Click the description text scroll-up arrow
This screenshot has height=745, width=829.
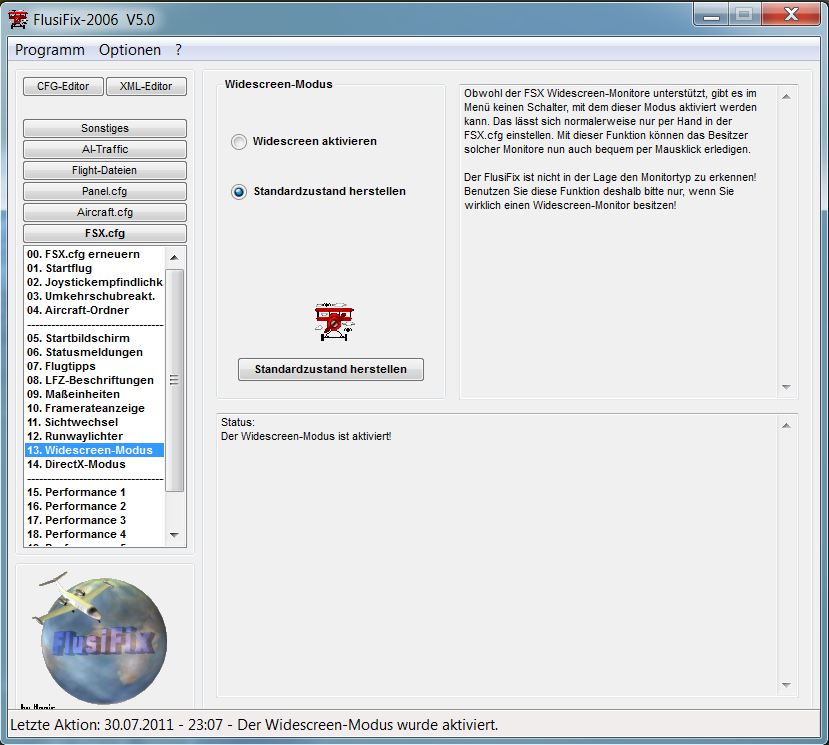pyautogui.click(x=786, y=97)
